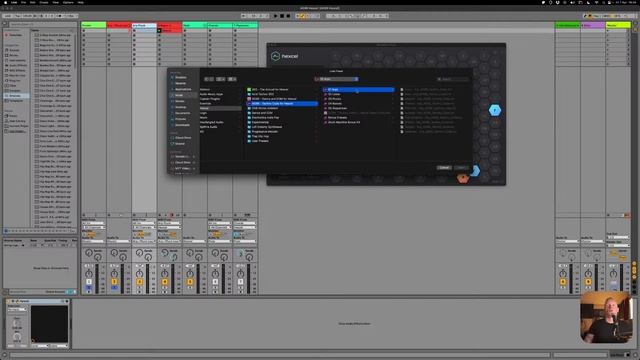Open Audio Effects category in Live browser

tap(17, 65)
